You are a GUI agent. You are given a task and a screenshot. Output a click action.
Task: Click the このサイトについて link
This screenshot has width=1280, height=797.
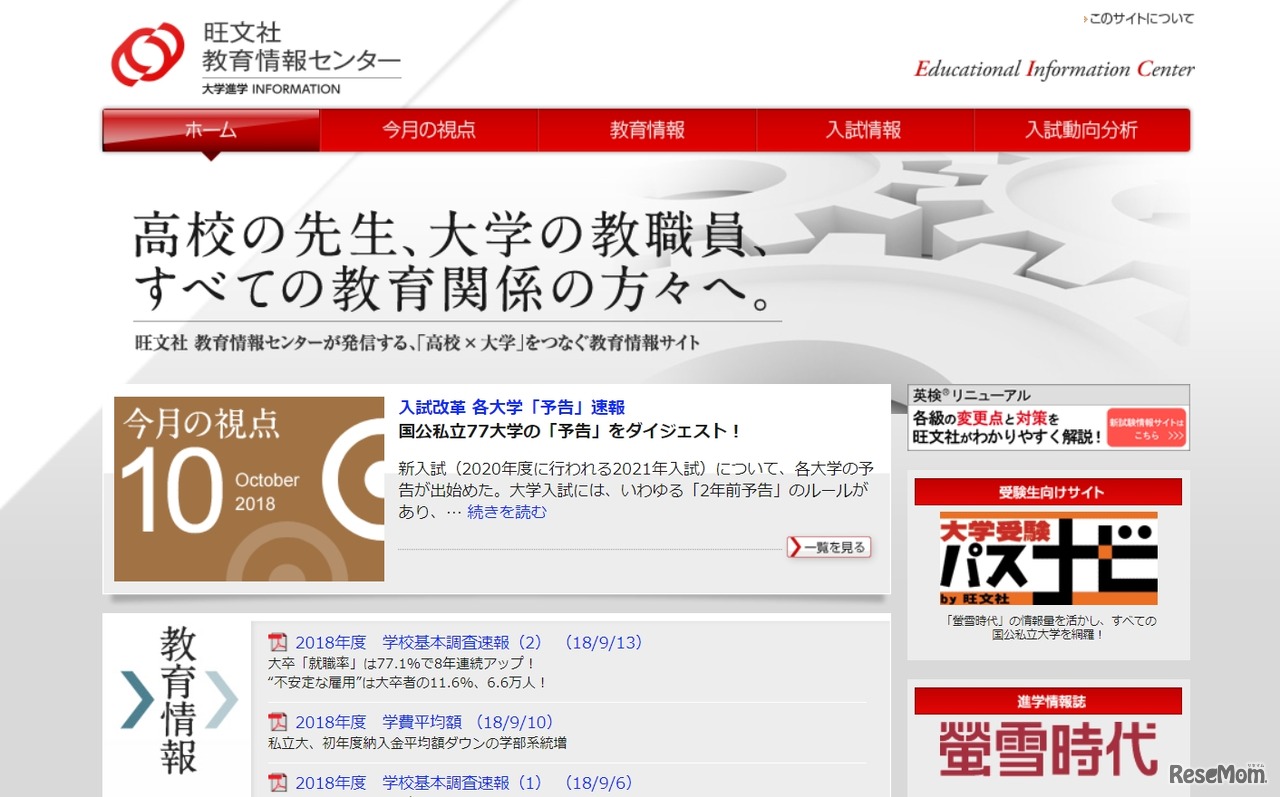pyautogui.click(x=1139, y=18)
